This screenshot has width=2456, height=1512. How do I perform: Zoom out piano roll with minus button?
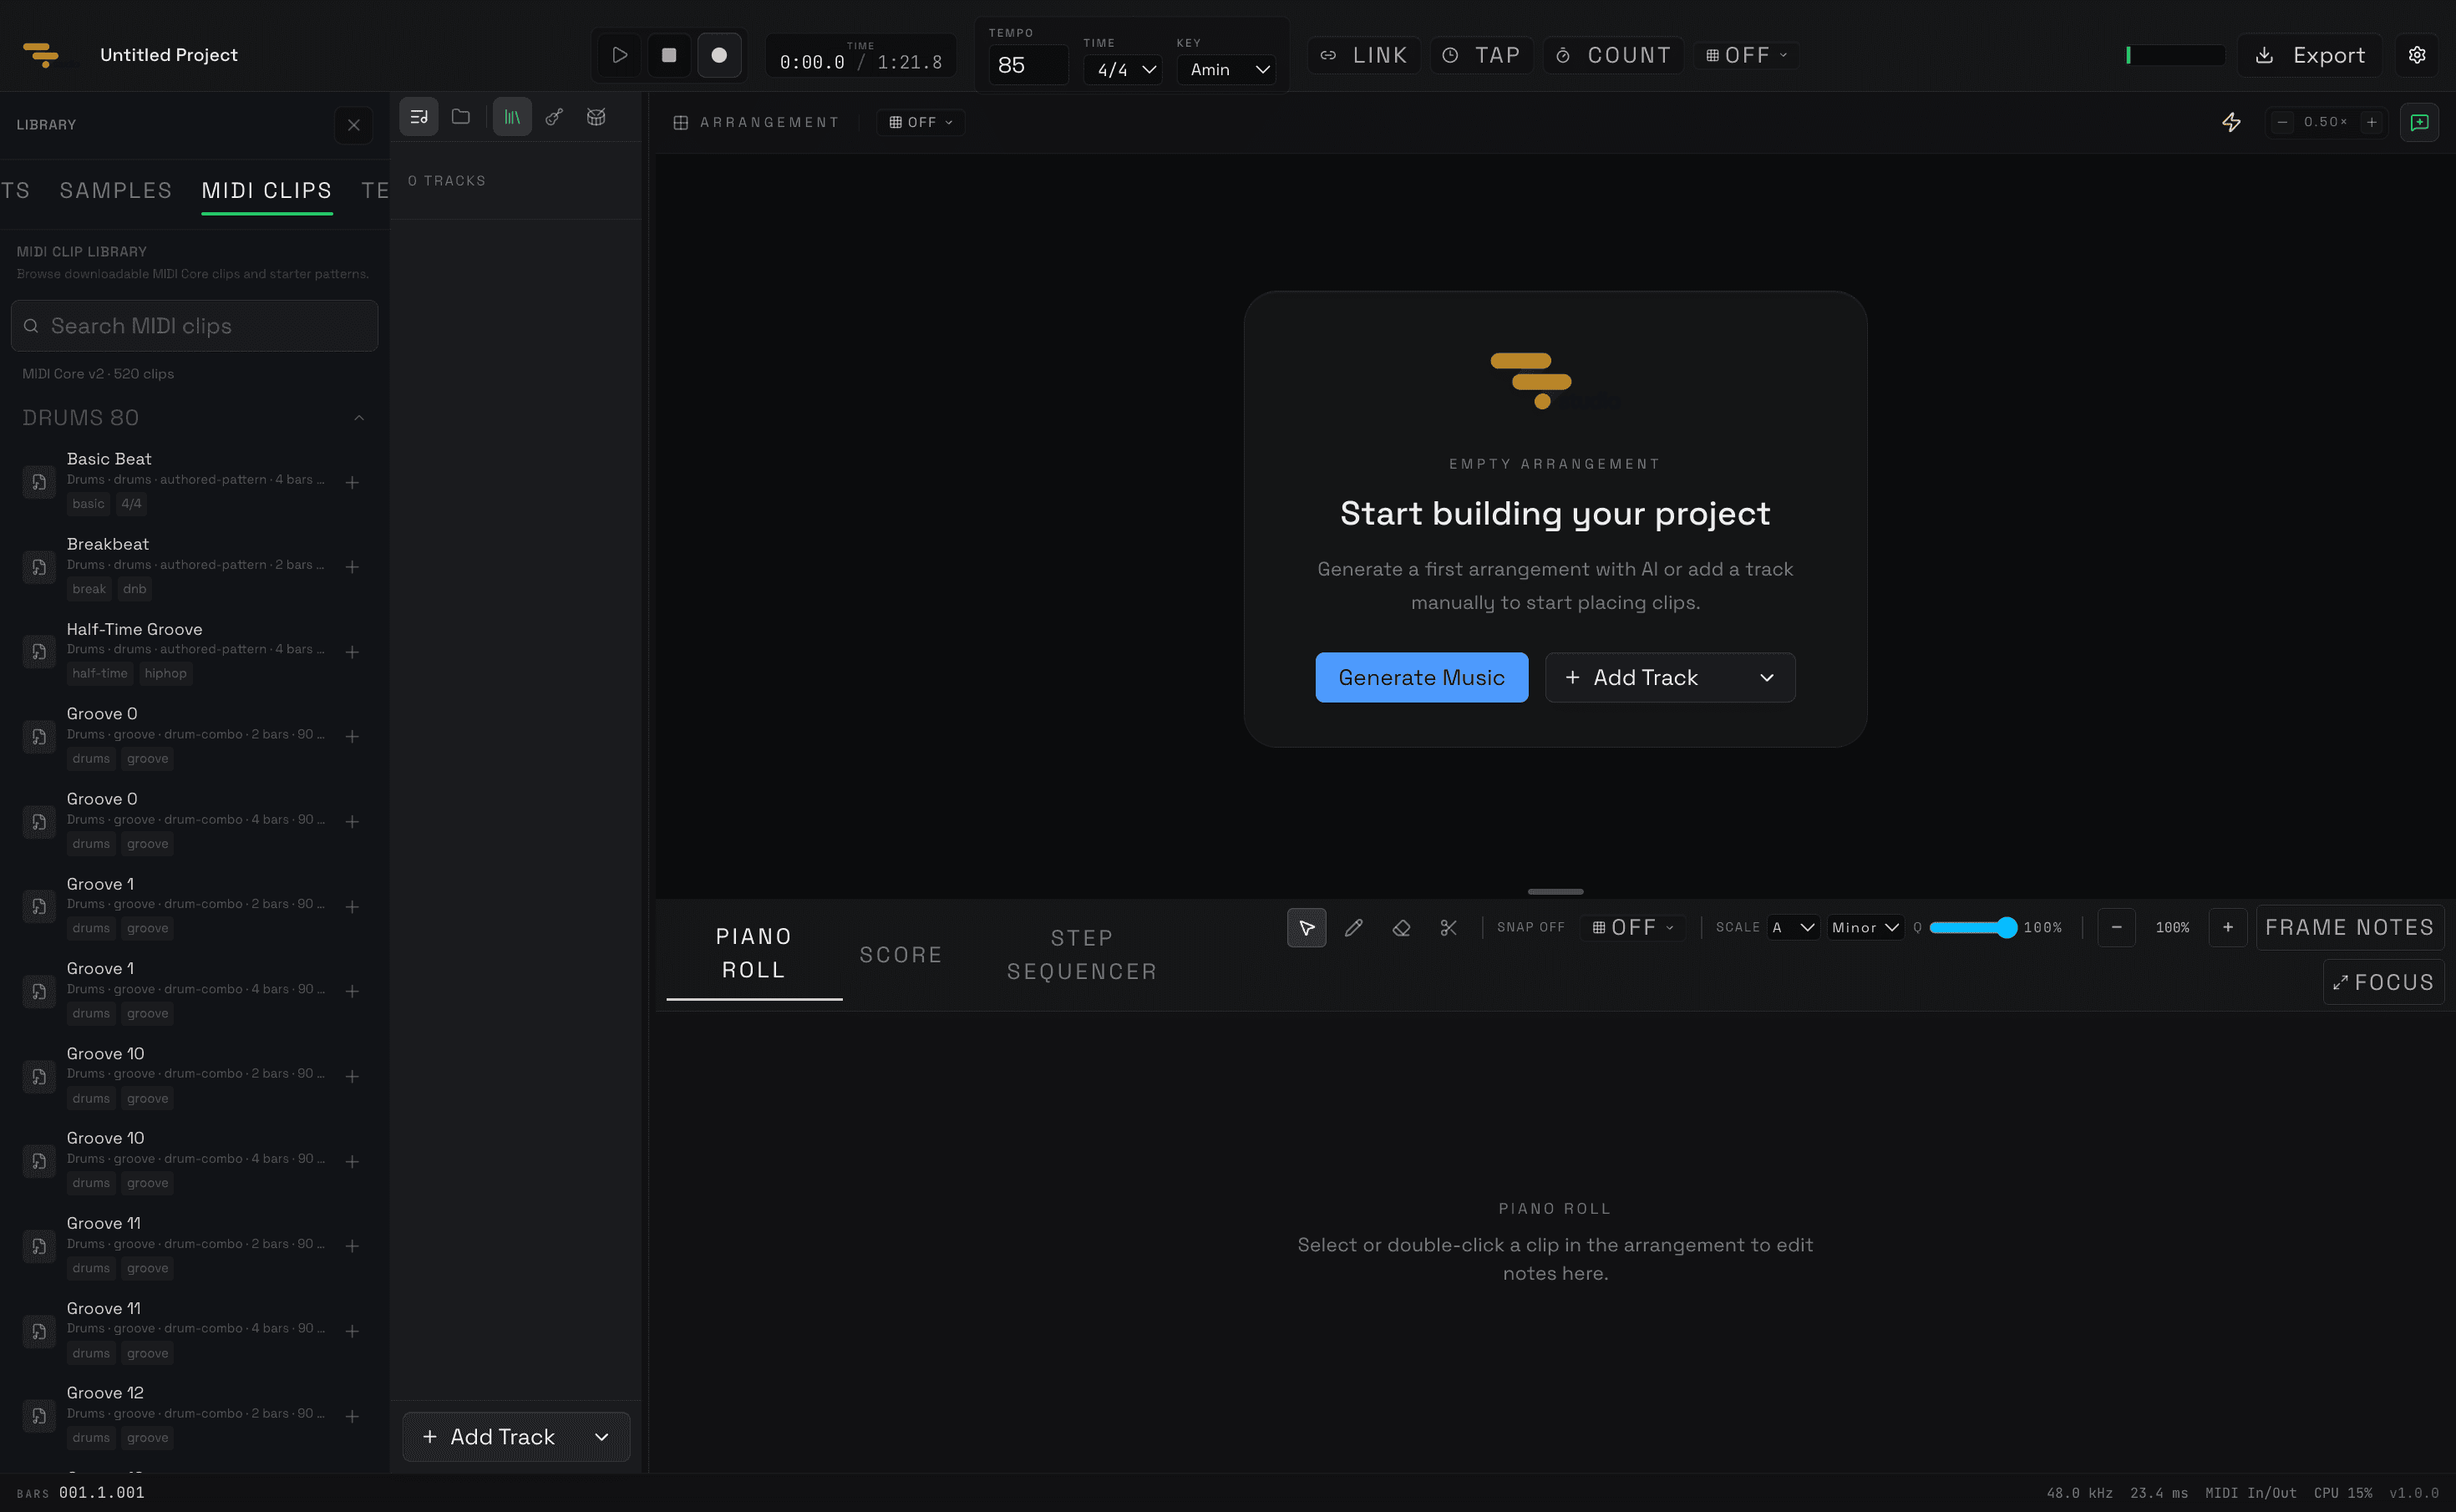2116,927
